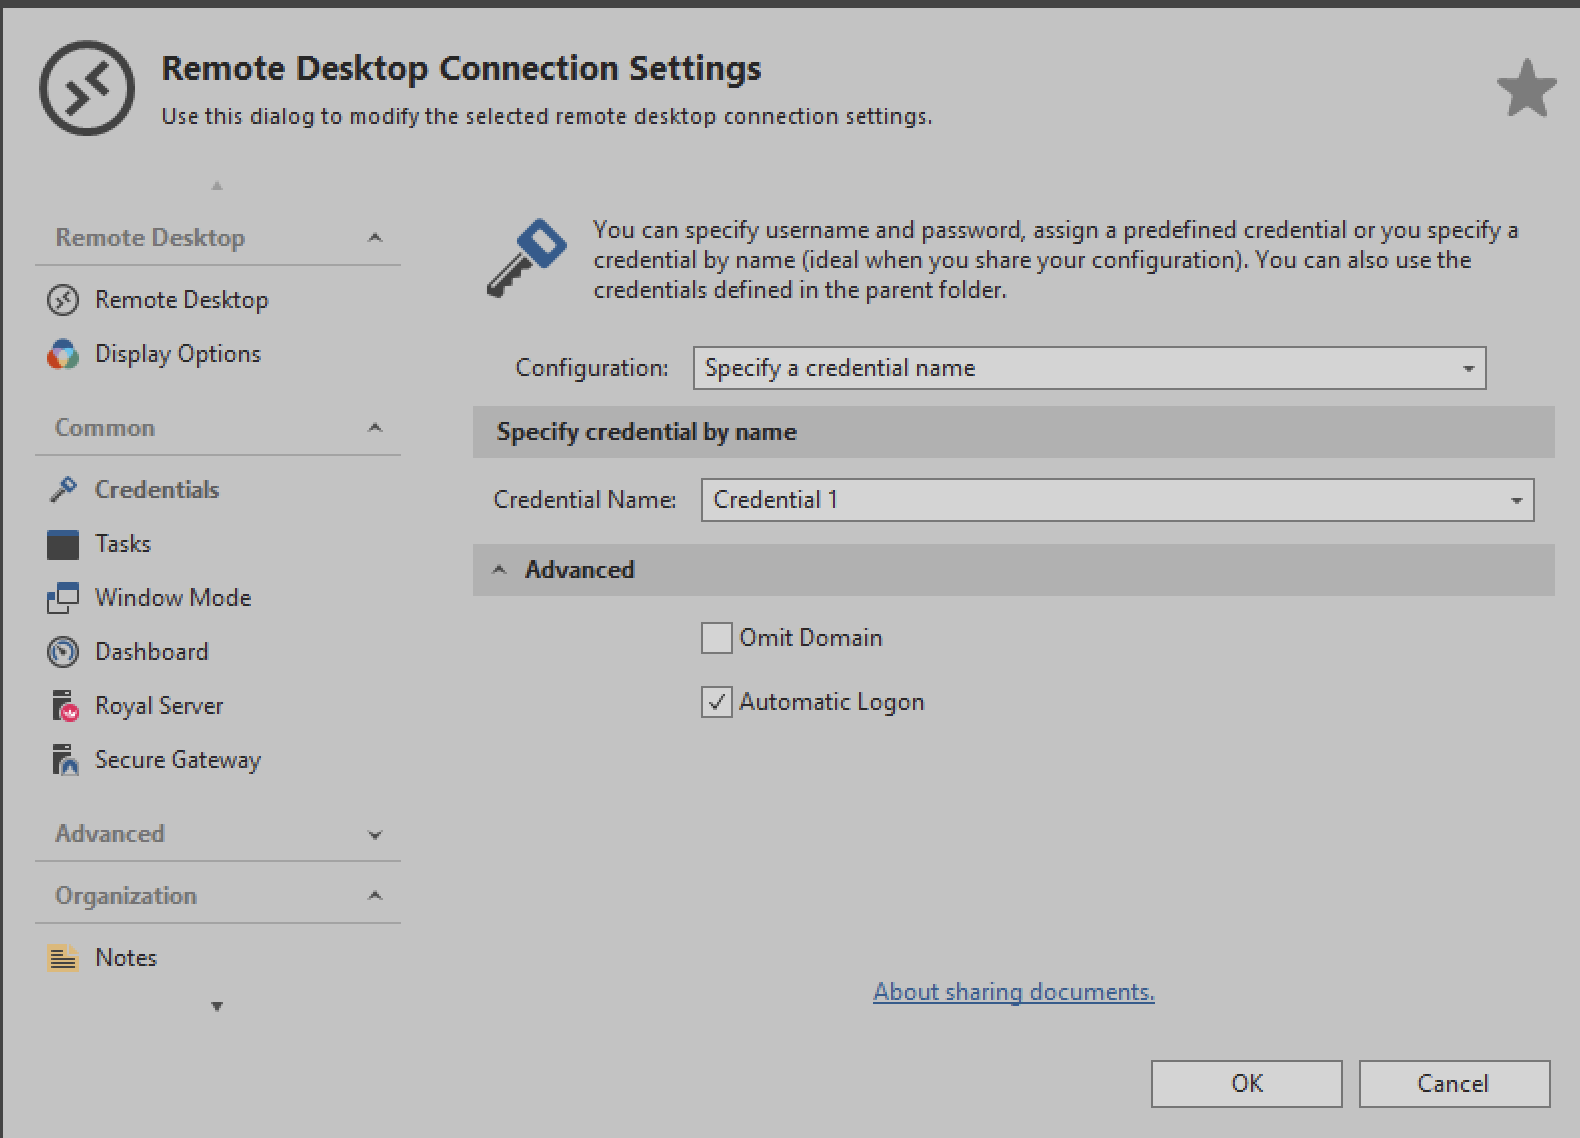Image resolution: width=1580 pixels, height=1138 pixels.
Task: Expand the Advanced sidebar group
Action: tap(375, 835)
